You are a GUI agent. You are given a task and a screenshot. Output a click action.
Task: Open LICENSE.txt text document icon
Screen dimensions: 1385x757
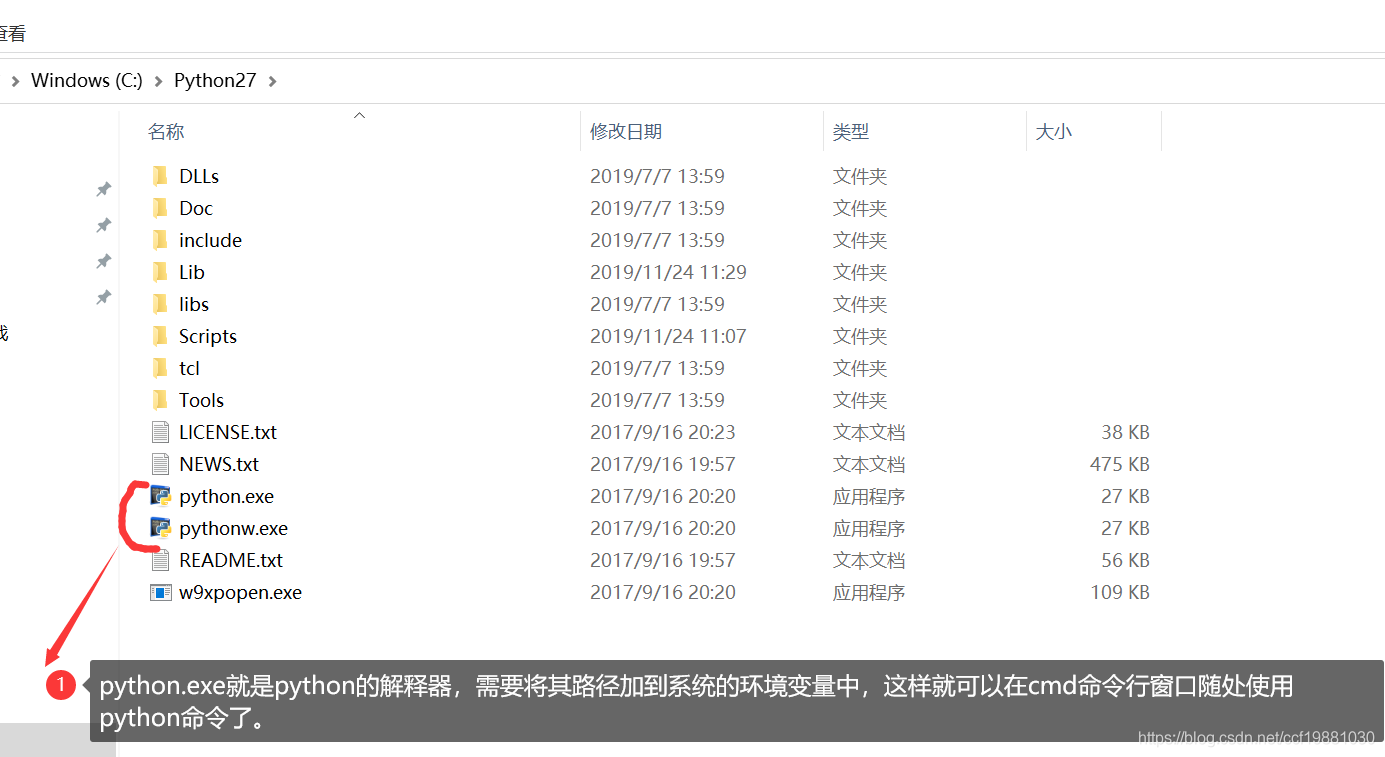coord(159,431)
